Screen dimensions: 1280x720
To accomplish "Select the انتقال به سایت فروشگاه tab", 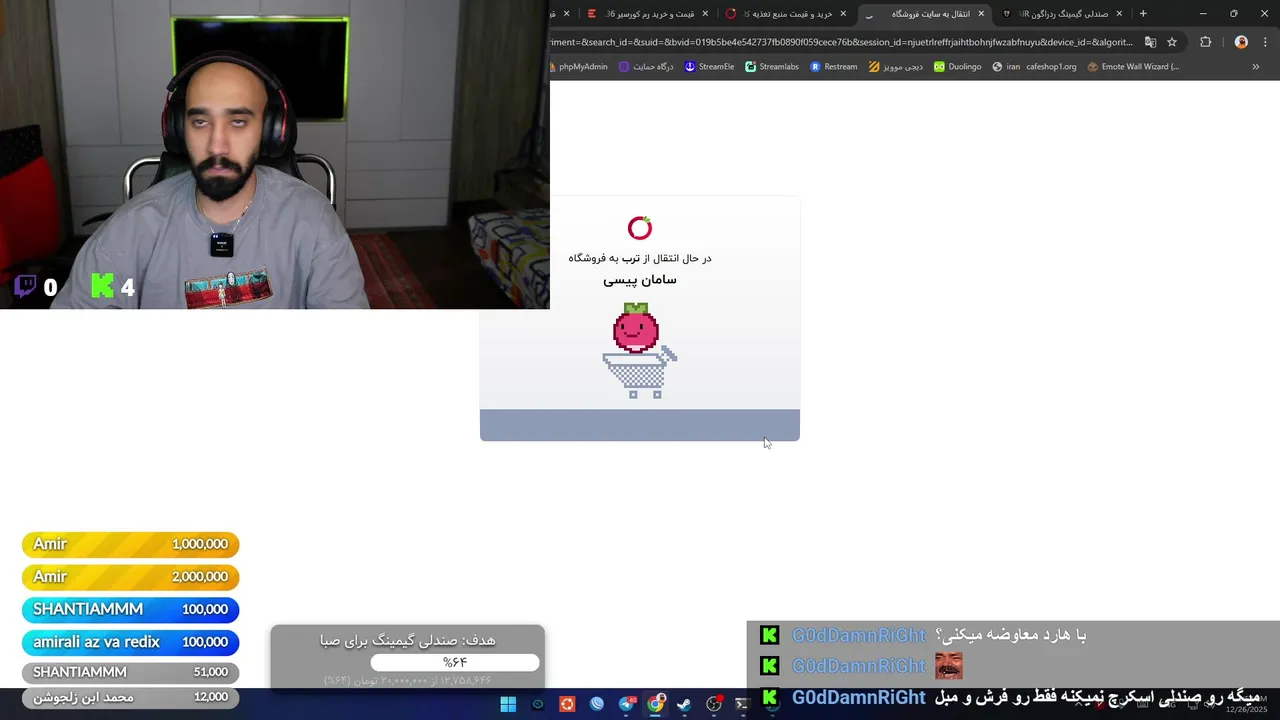I will 924,14.
